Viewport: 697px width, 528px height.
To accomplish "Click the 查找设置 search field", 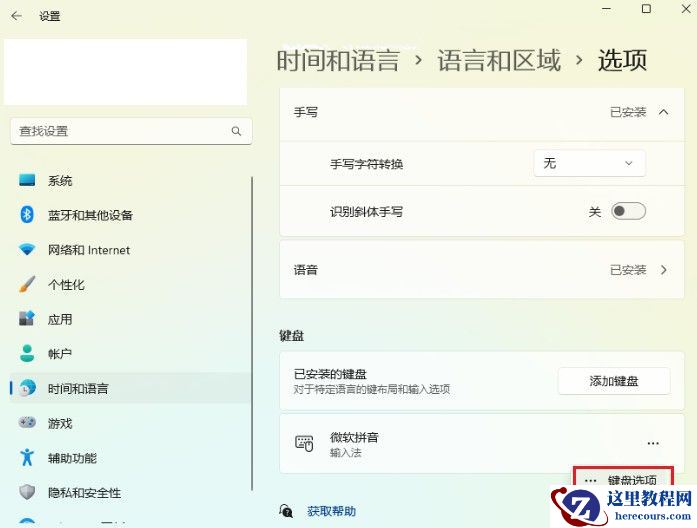I will 131,131.
